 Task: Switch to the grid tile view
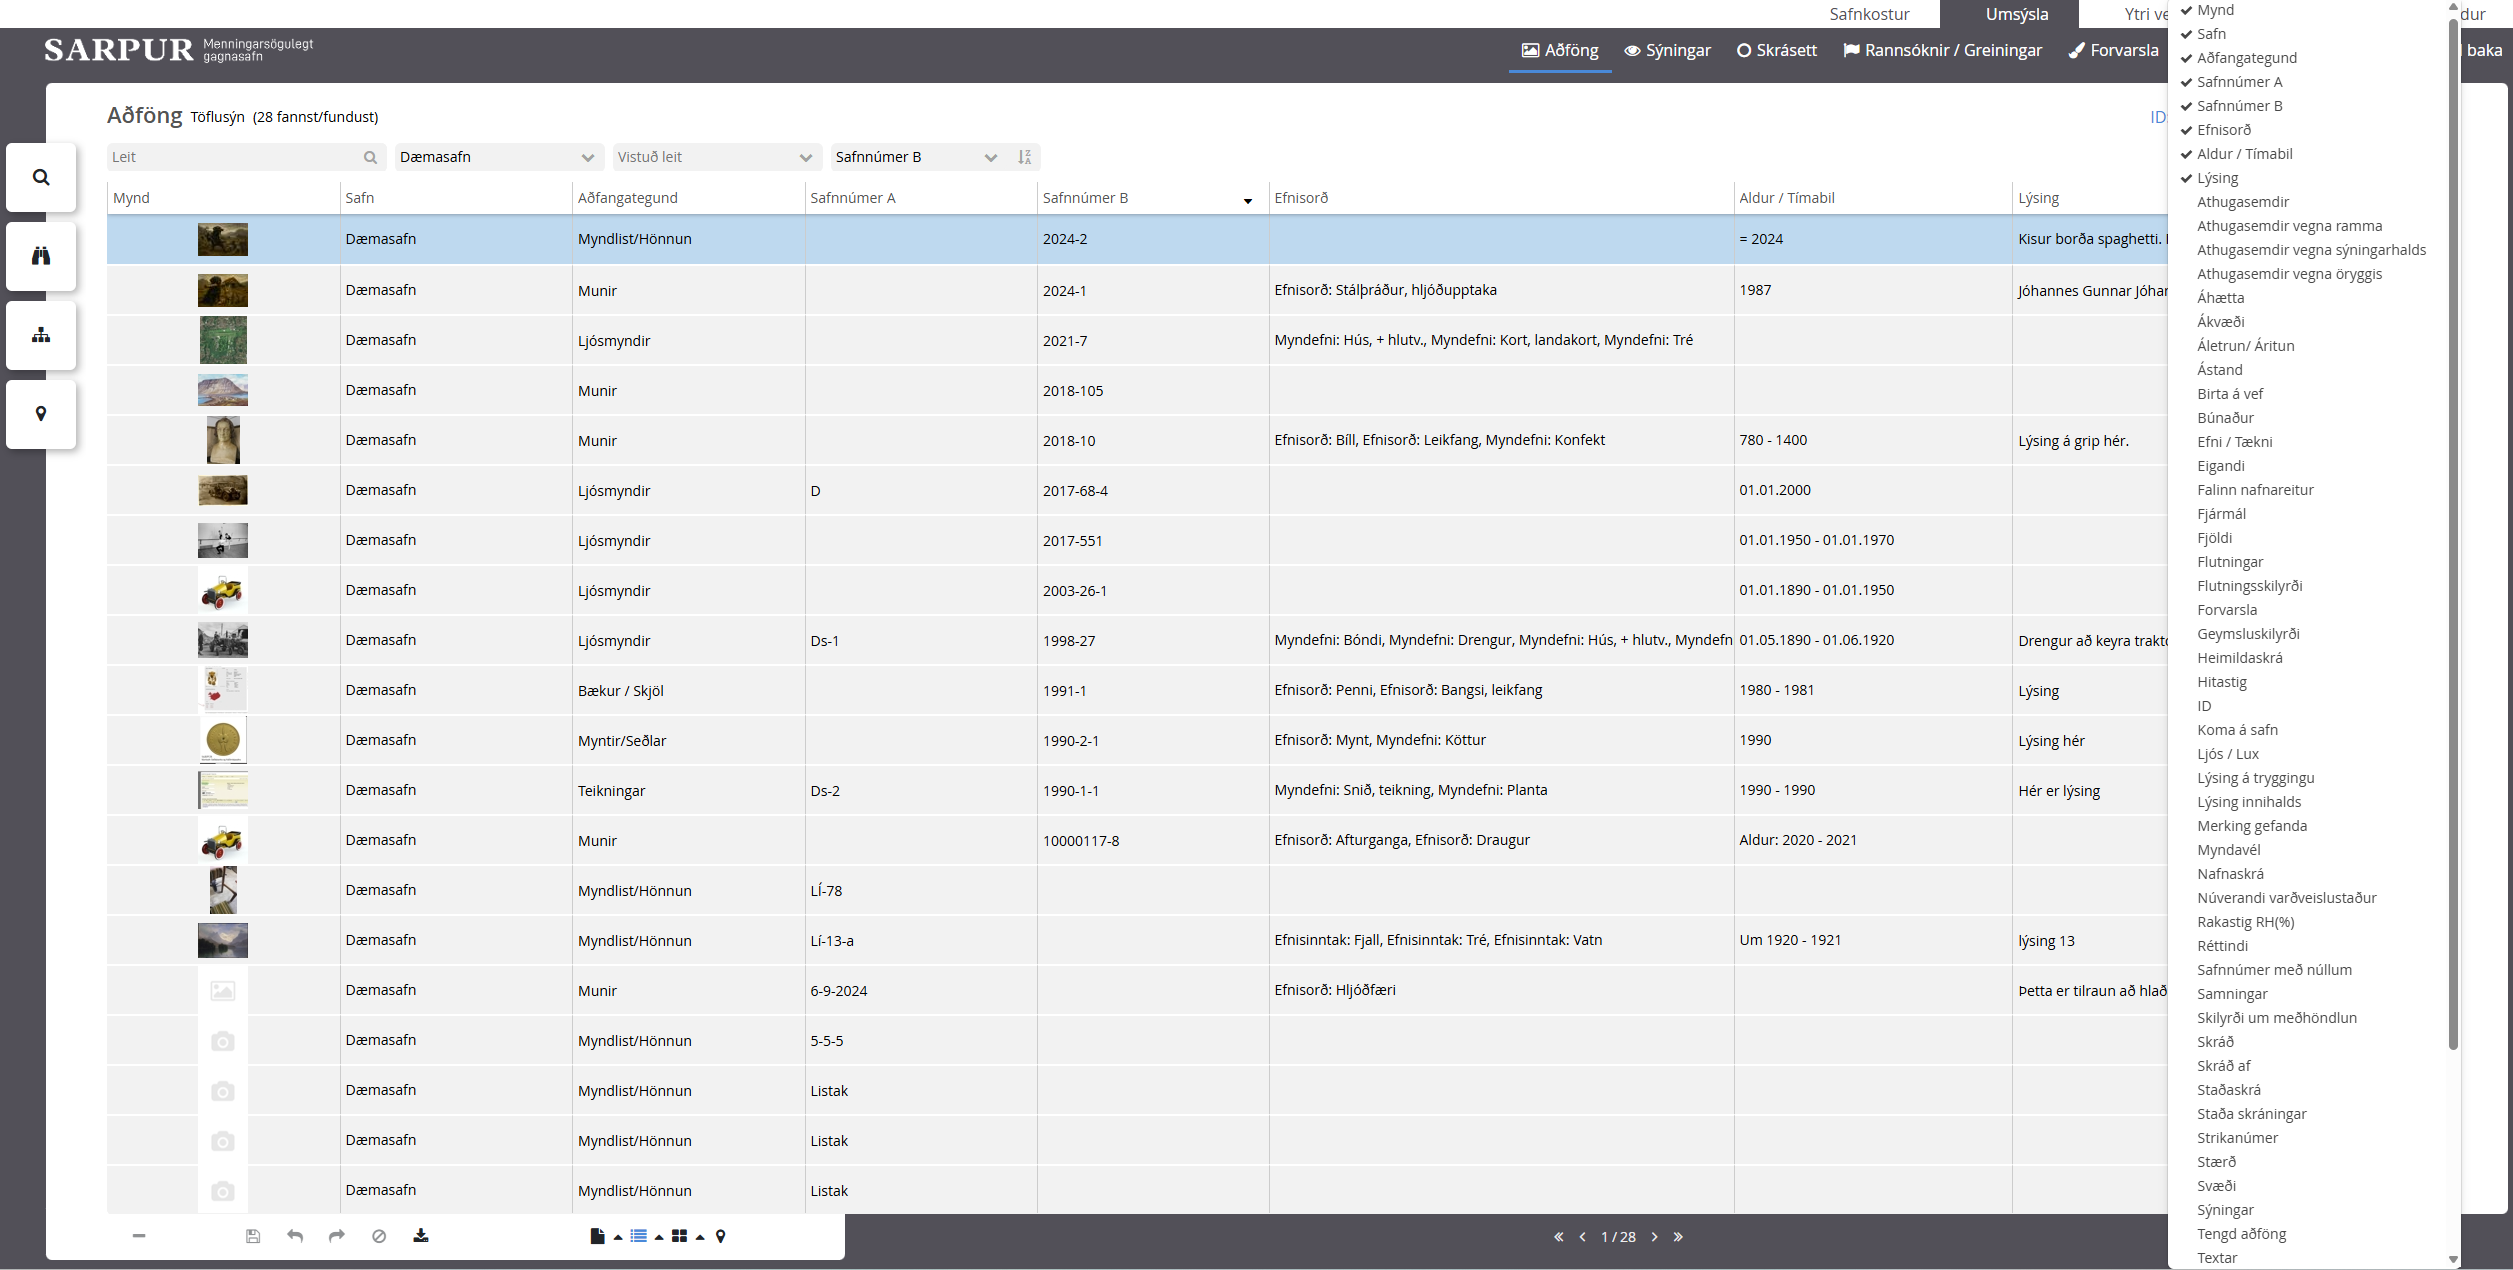[x=680, y=1236]
